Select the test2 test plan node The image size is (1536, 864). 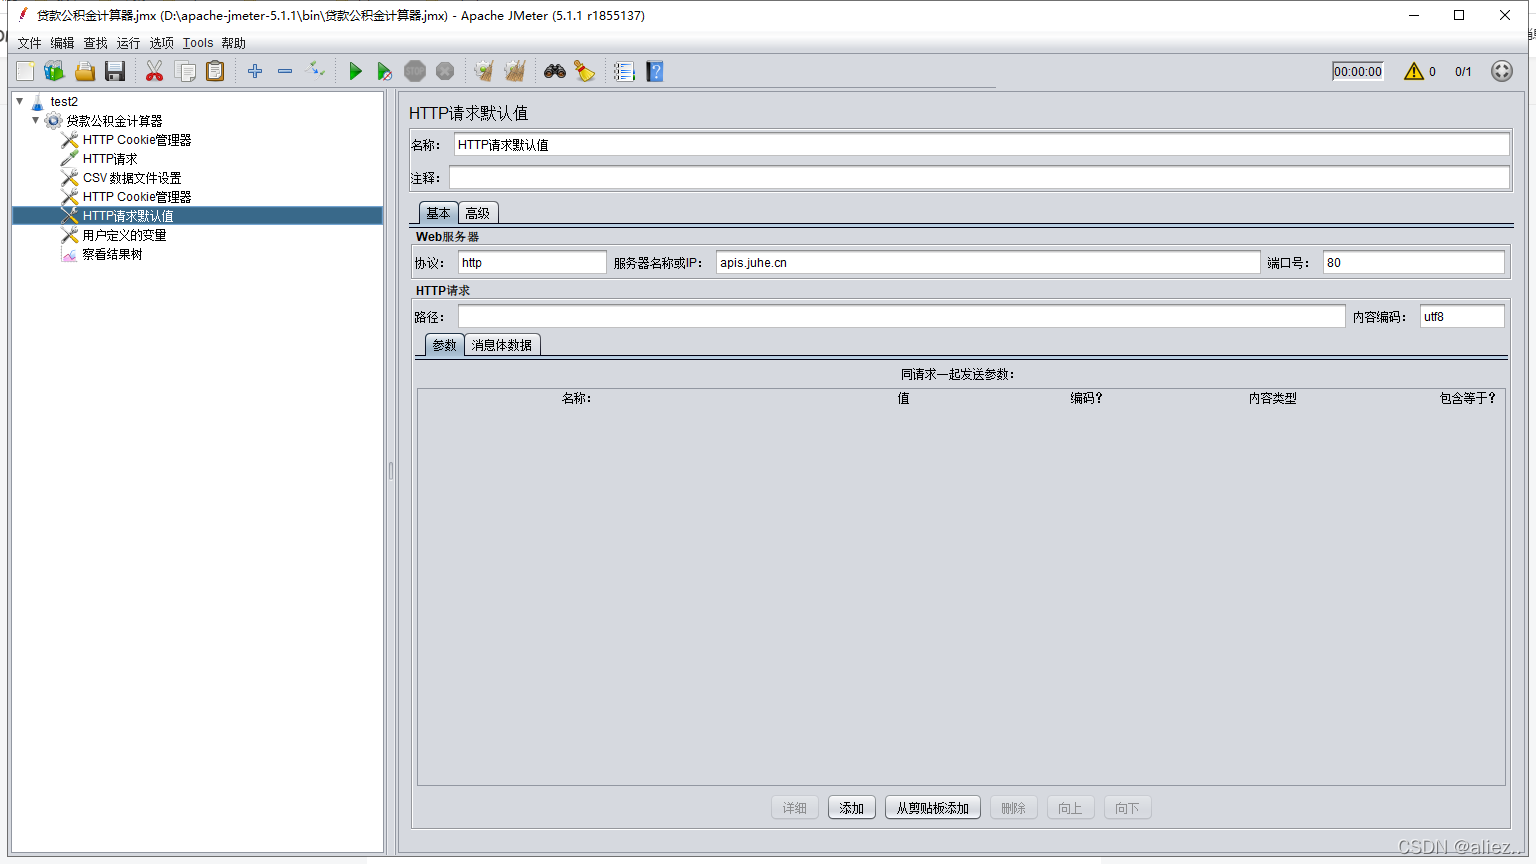pos(64,102)
